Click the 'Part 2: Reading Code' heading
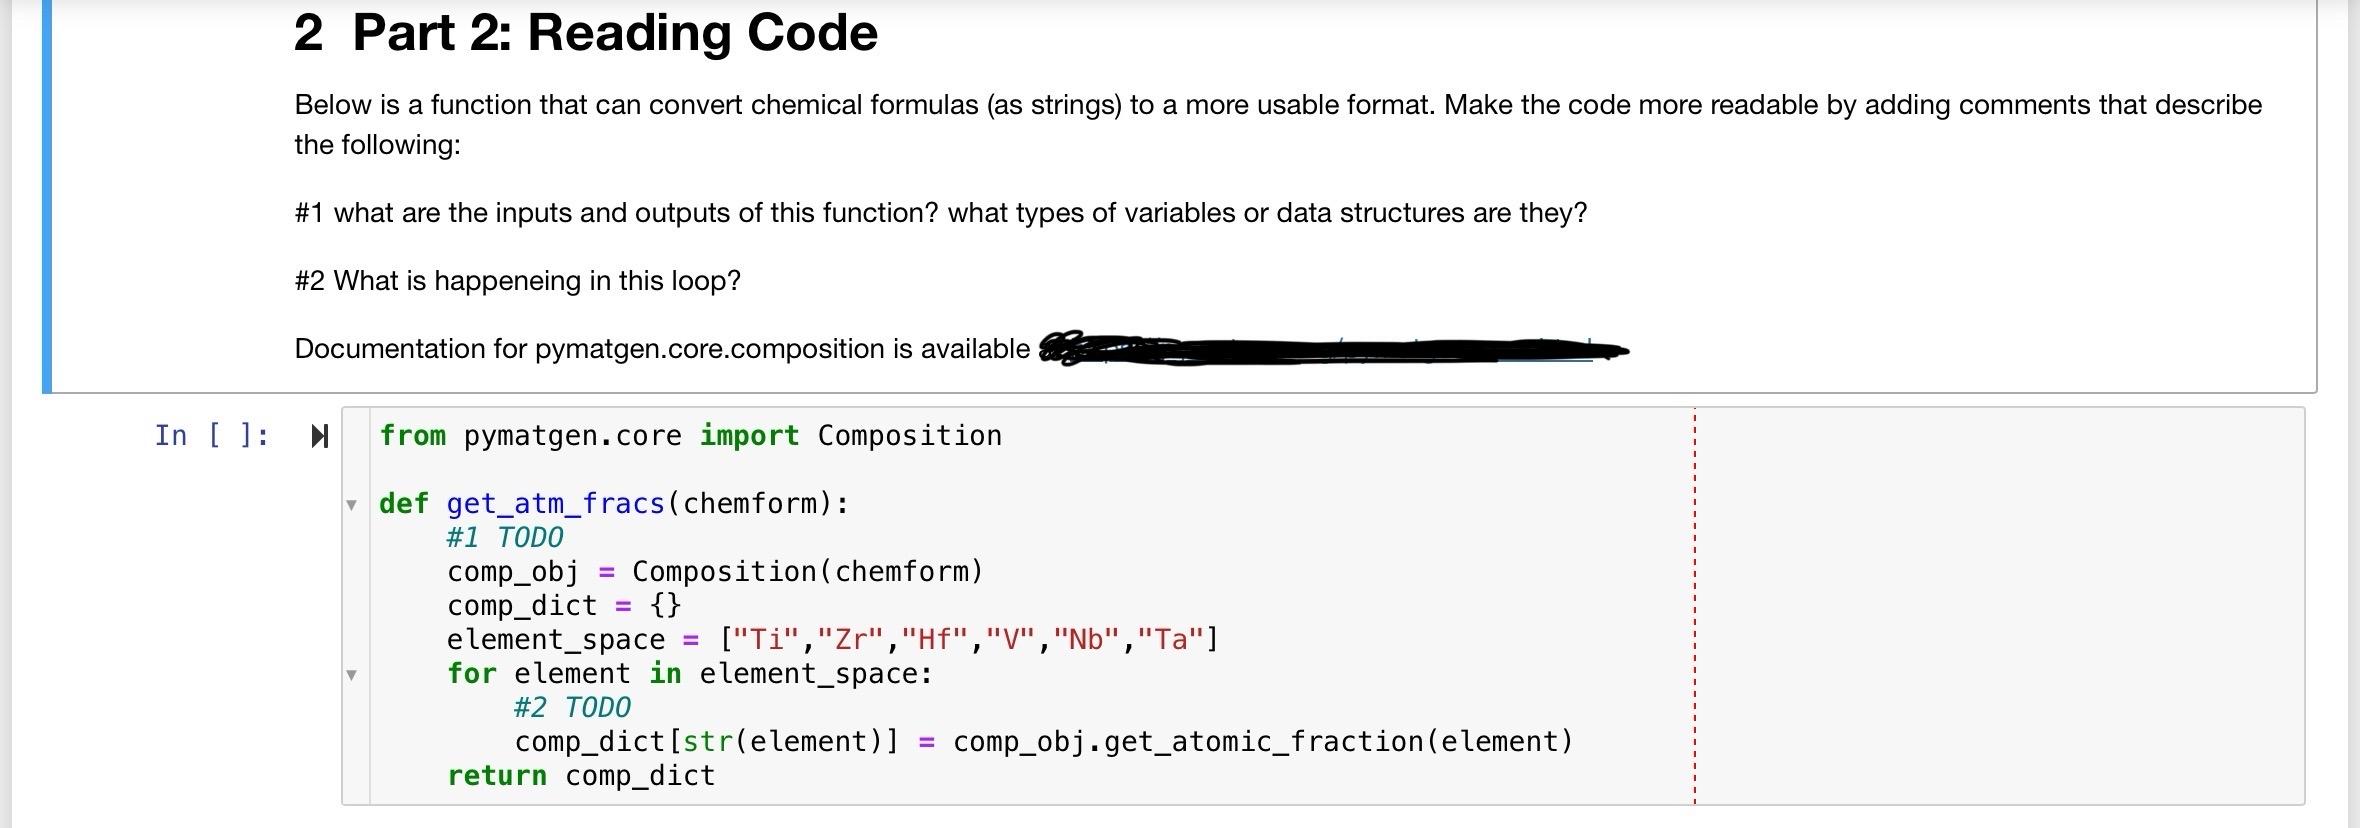2360x828 pixels. [585, 32]
